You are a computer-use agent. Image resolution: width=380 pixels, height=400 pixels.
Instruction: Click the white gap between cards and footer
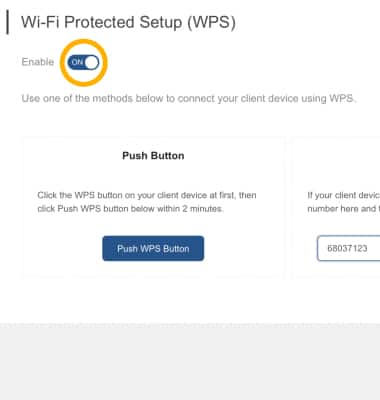click(x=190, y=301)
